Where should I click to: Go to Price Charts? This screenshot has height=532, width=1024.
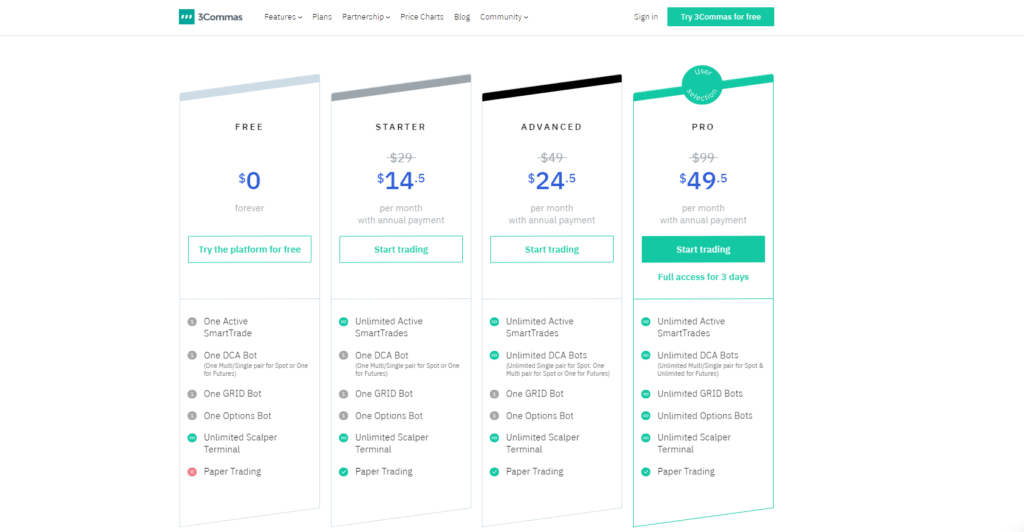[422, 17]
